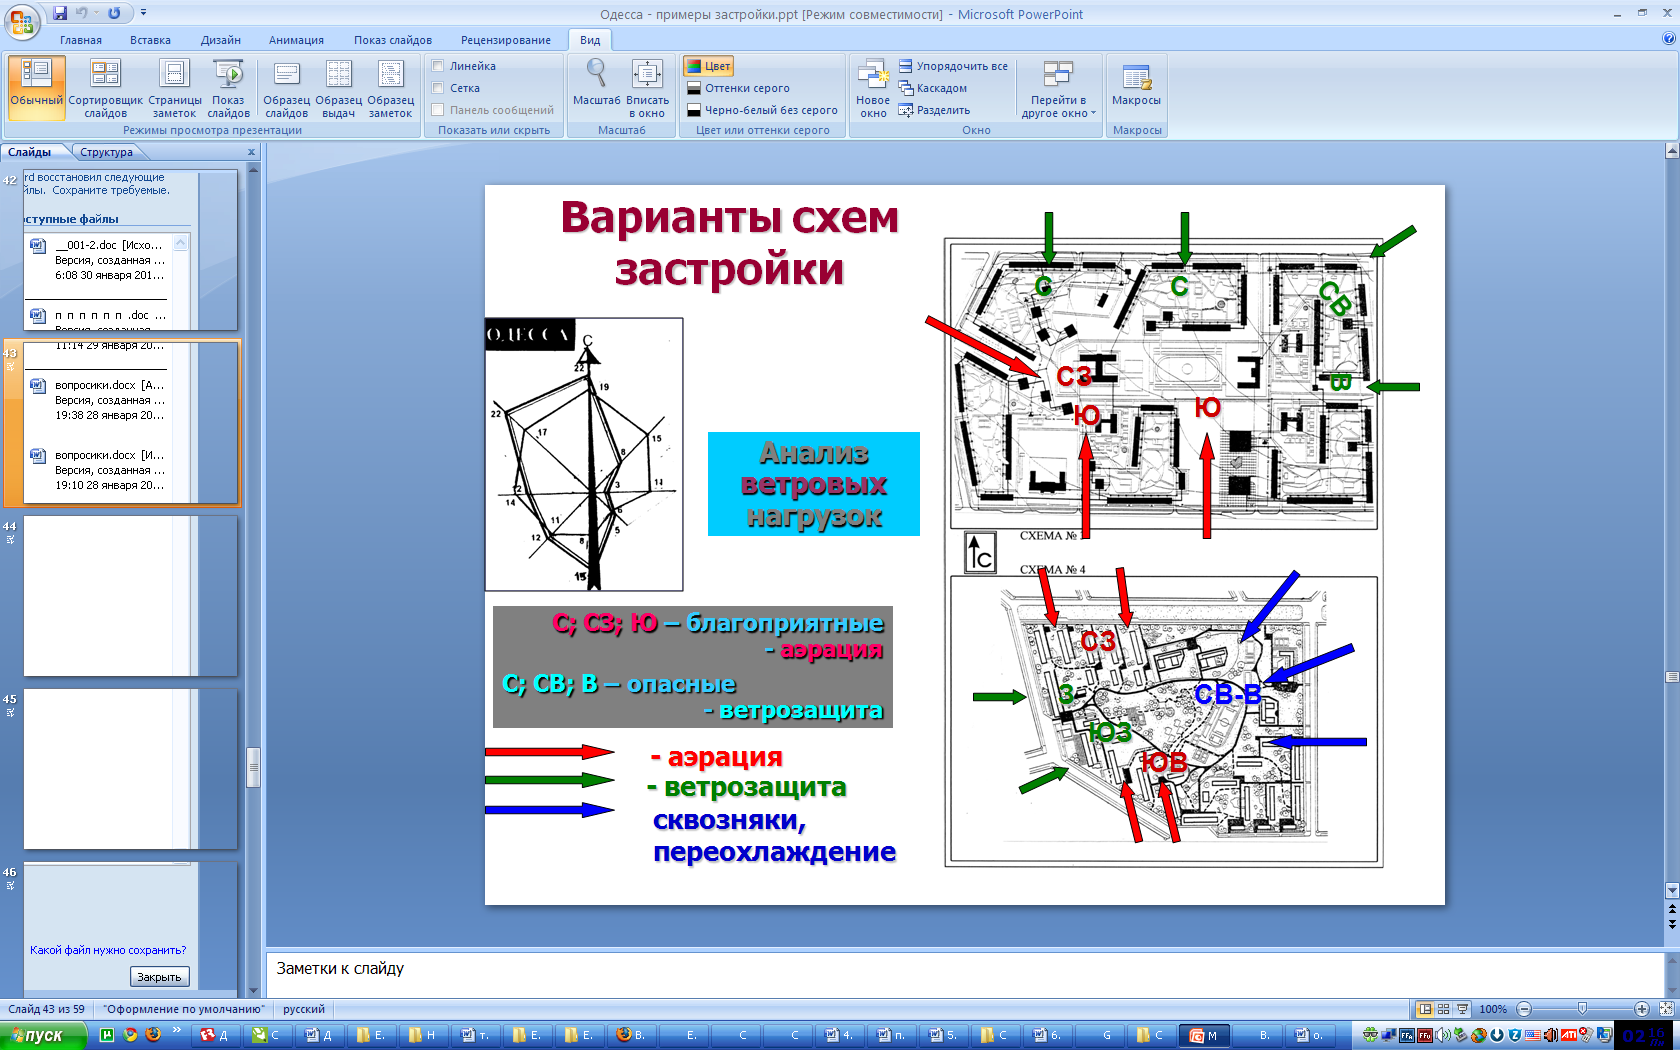1680x1050 pixels.
Task: Switch to Обычный view mode
Action: [x=37, y=88]
